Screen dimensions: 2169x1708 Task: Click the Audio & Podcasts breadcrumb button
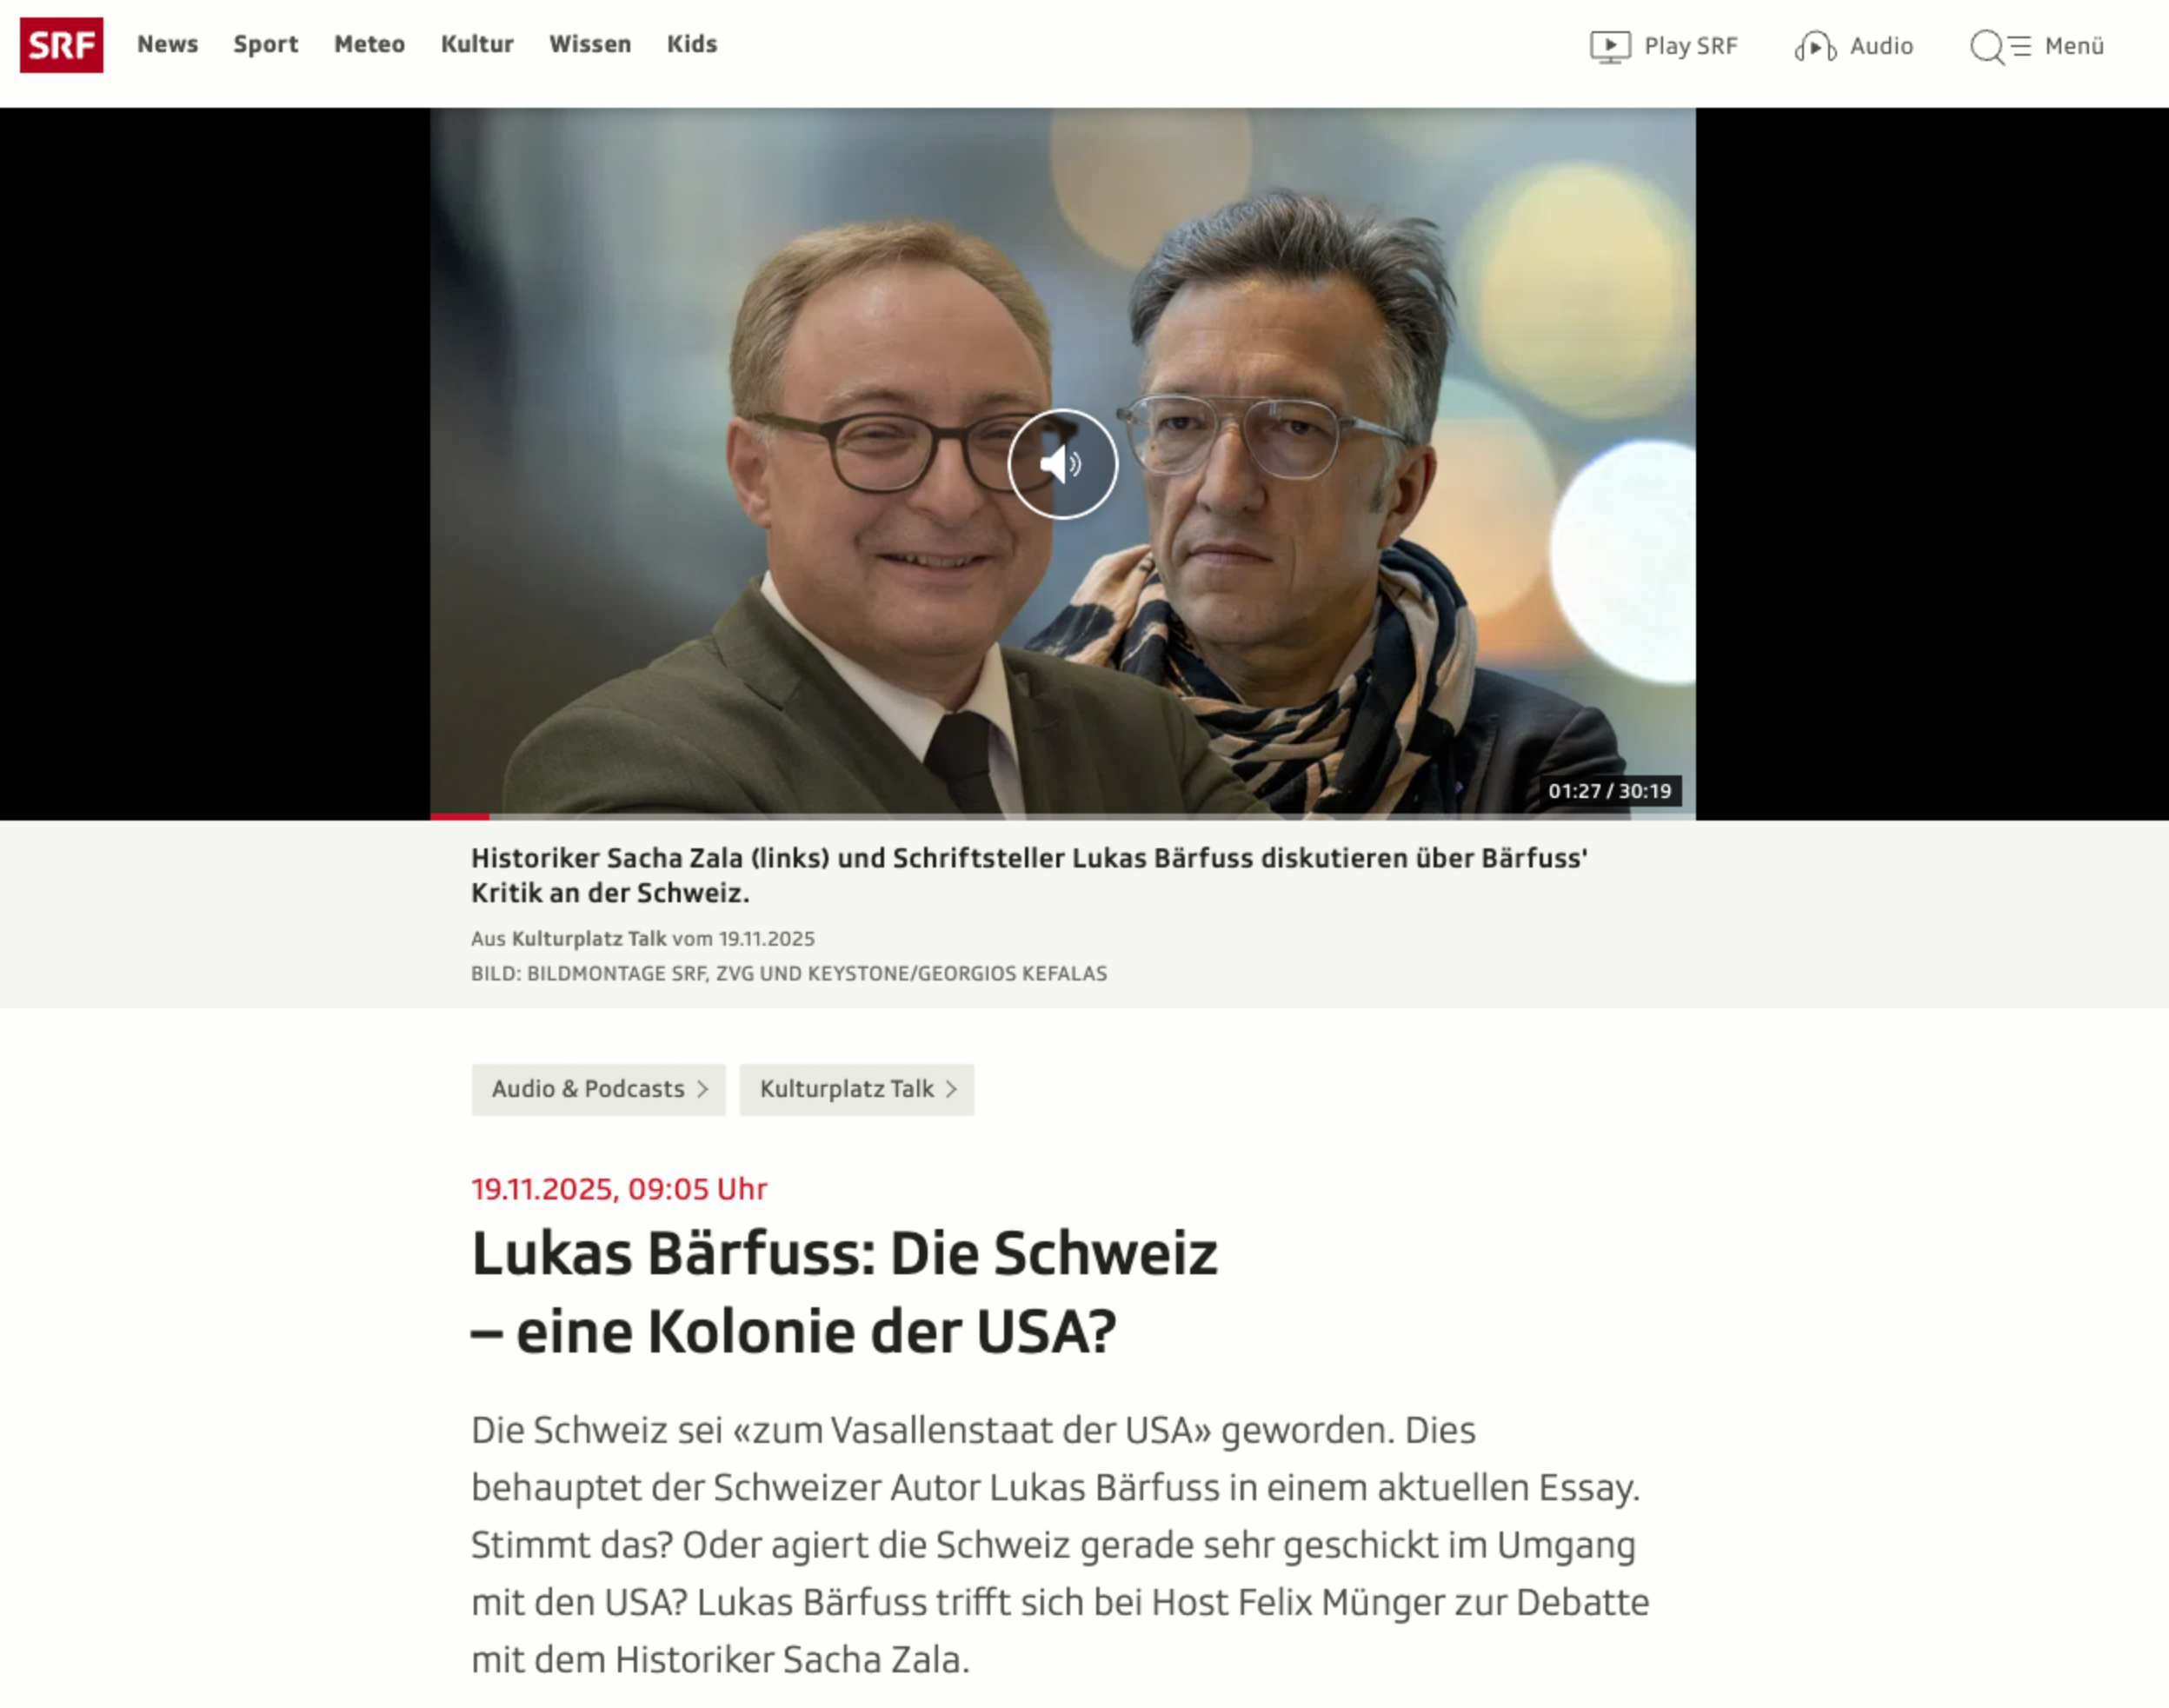[599, 1089]
